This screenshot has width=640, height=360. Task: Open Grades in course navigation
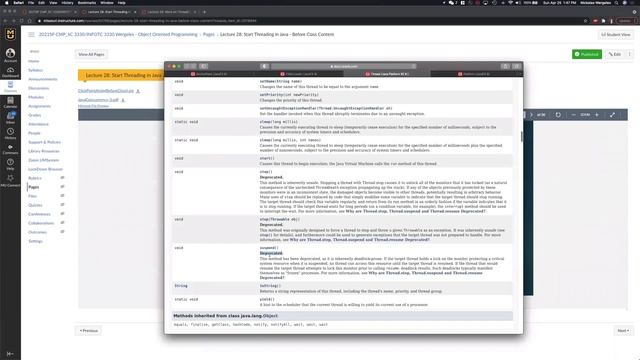coord(35,115)
